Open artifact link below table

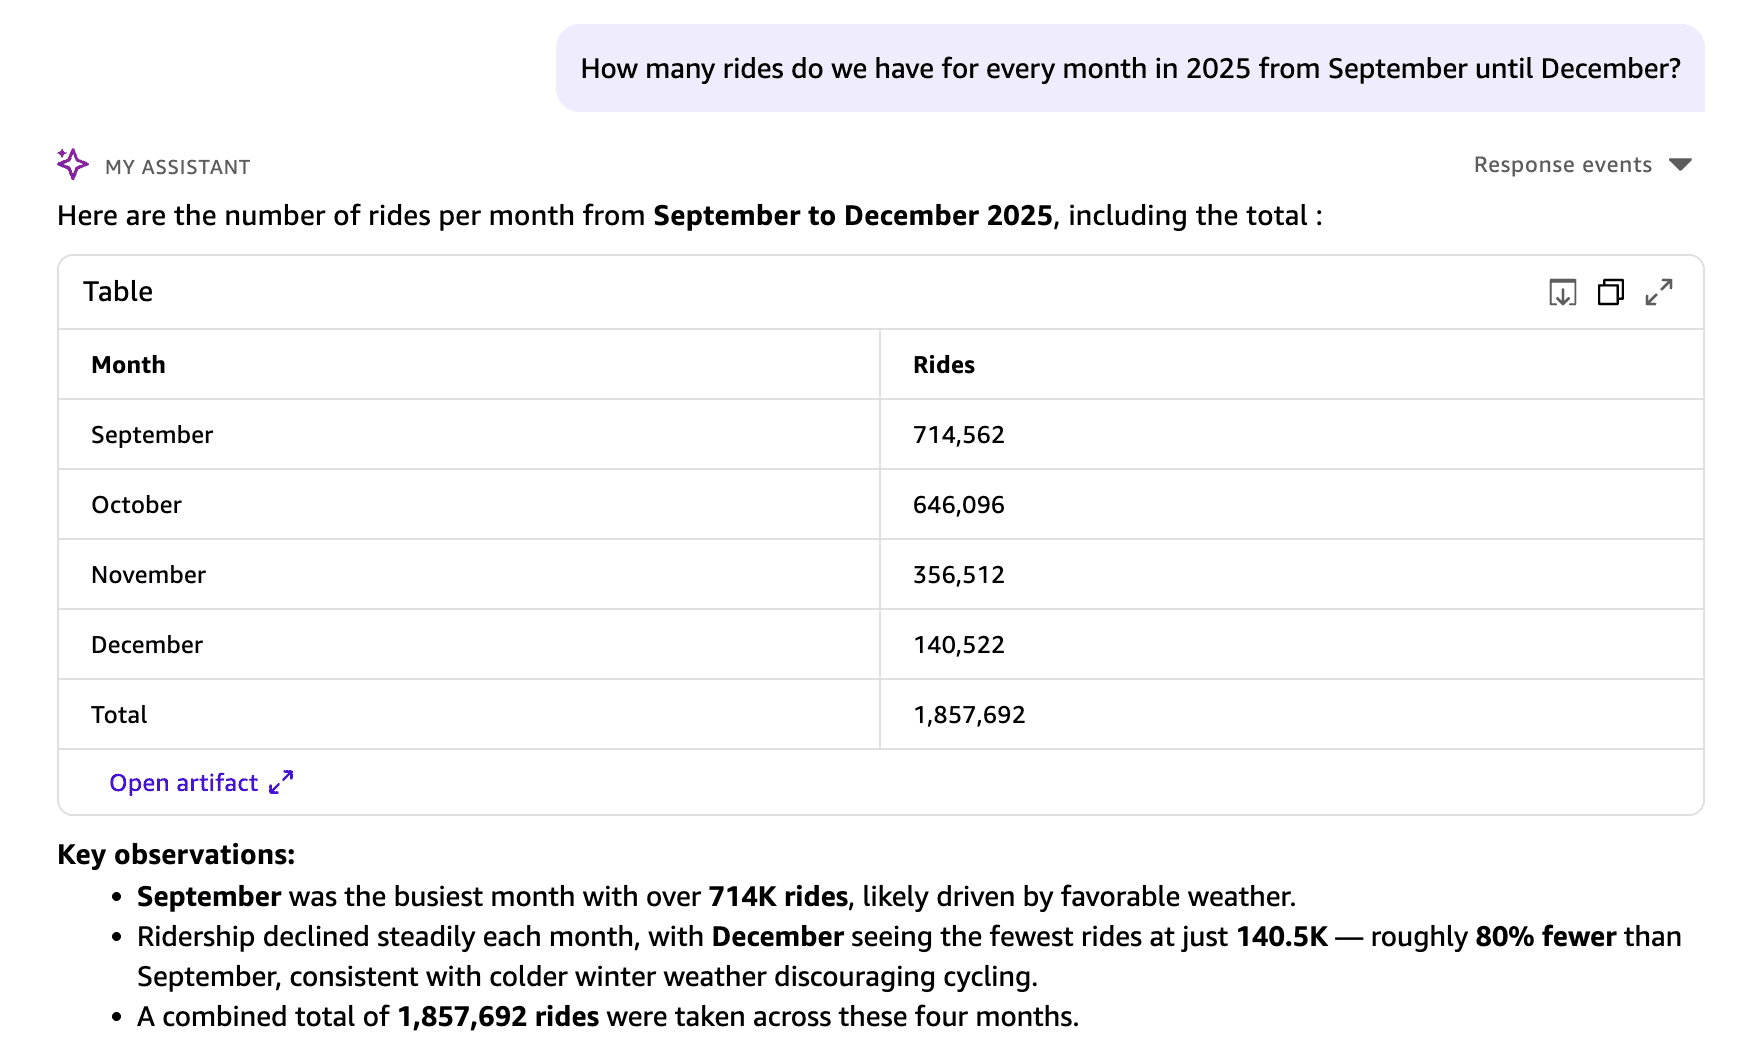coord(184,783)
